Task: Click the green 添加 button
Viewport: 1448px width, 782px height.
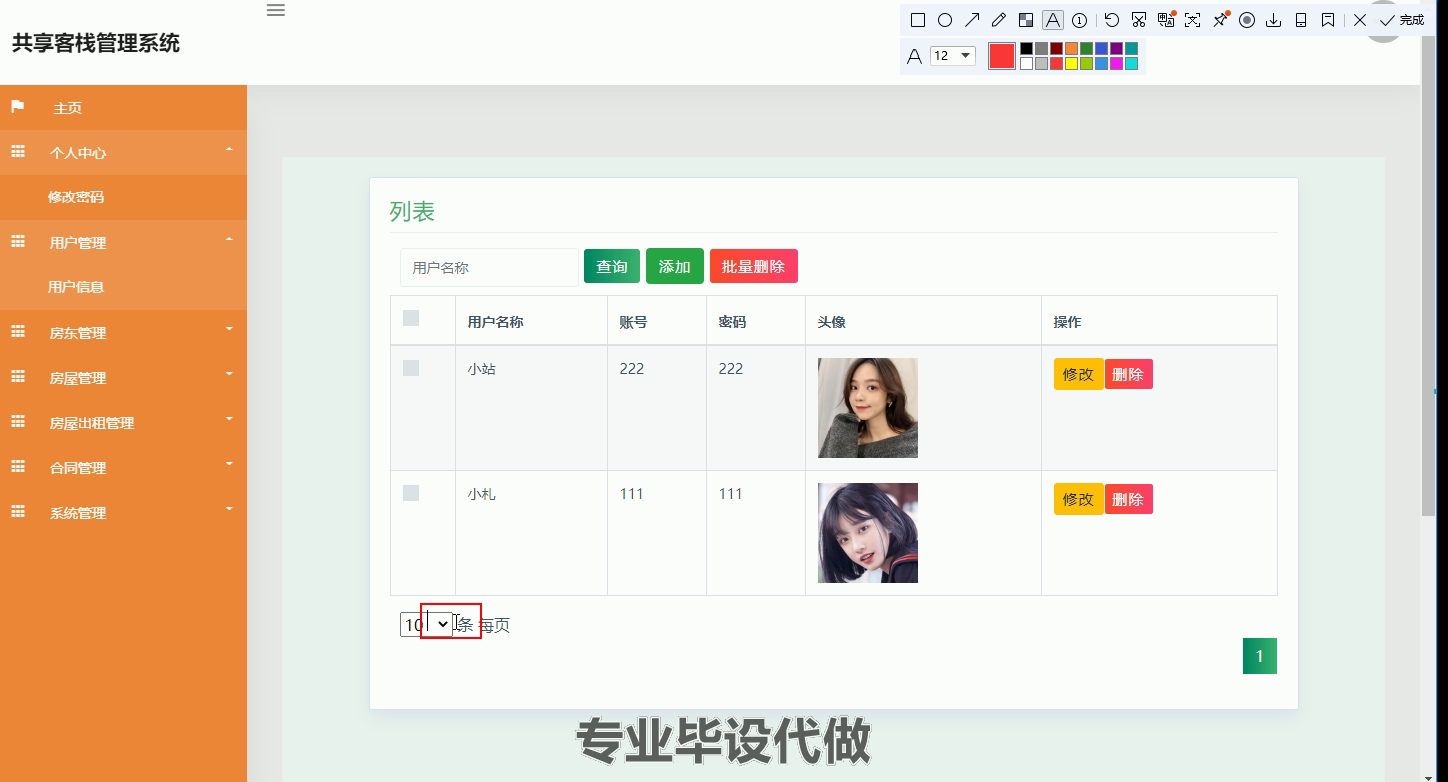Action: (675, 266)
